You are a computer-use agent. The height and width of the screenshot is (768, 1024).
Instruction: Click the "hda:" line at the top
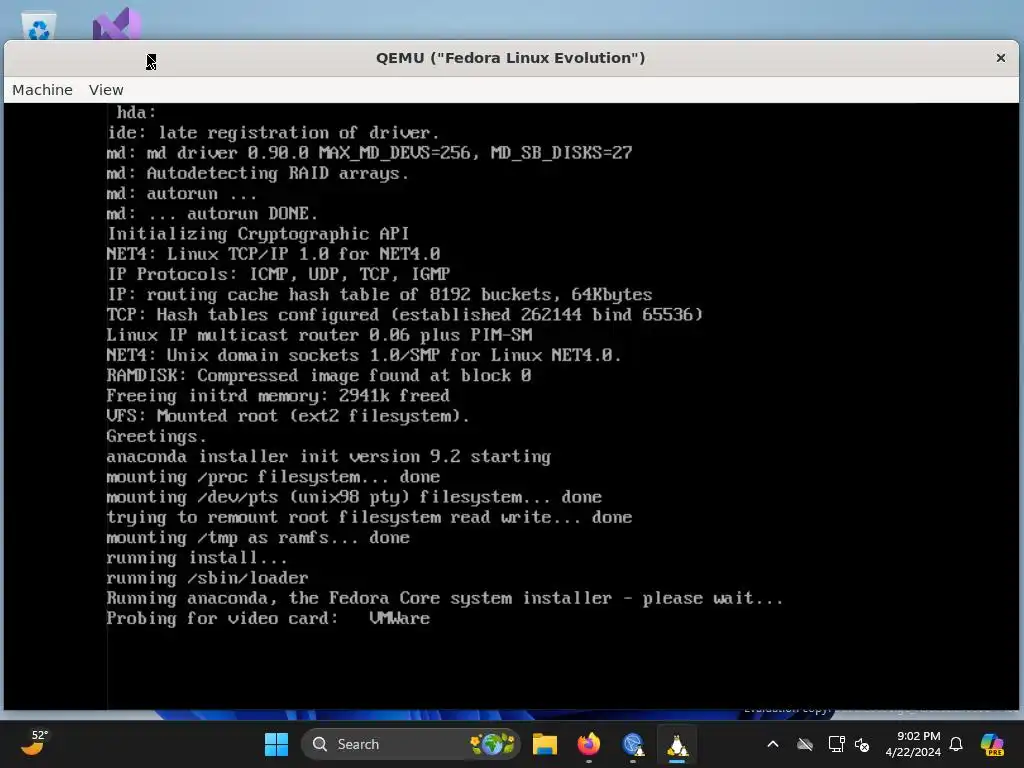click(x=136, y=112)
